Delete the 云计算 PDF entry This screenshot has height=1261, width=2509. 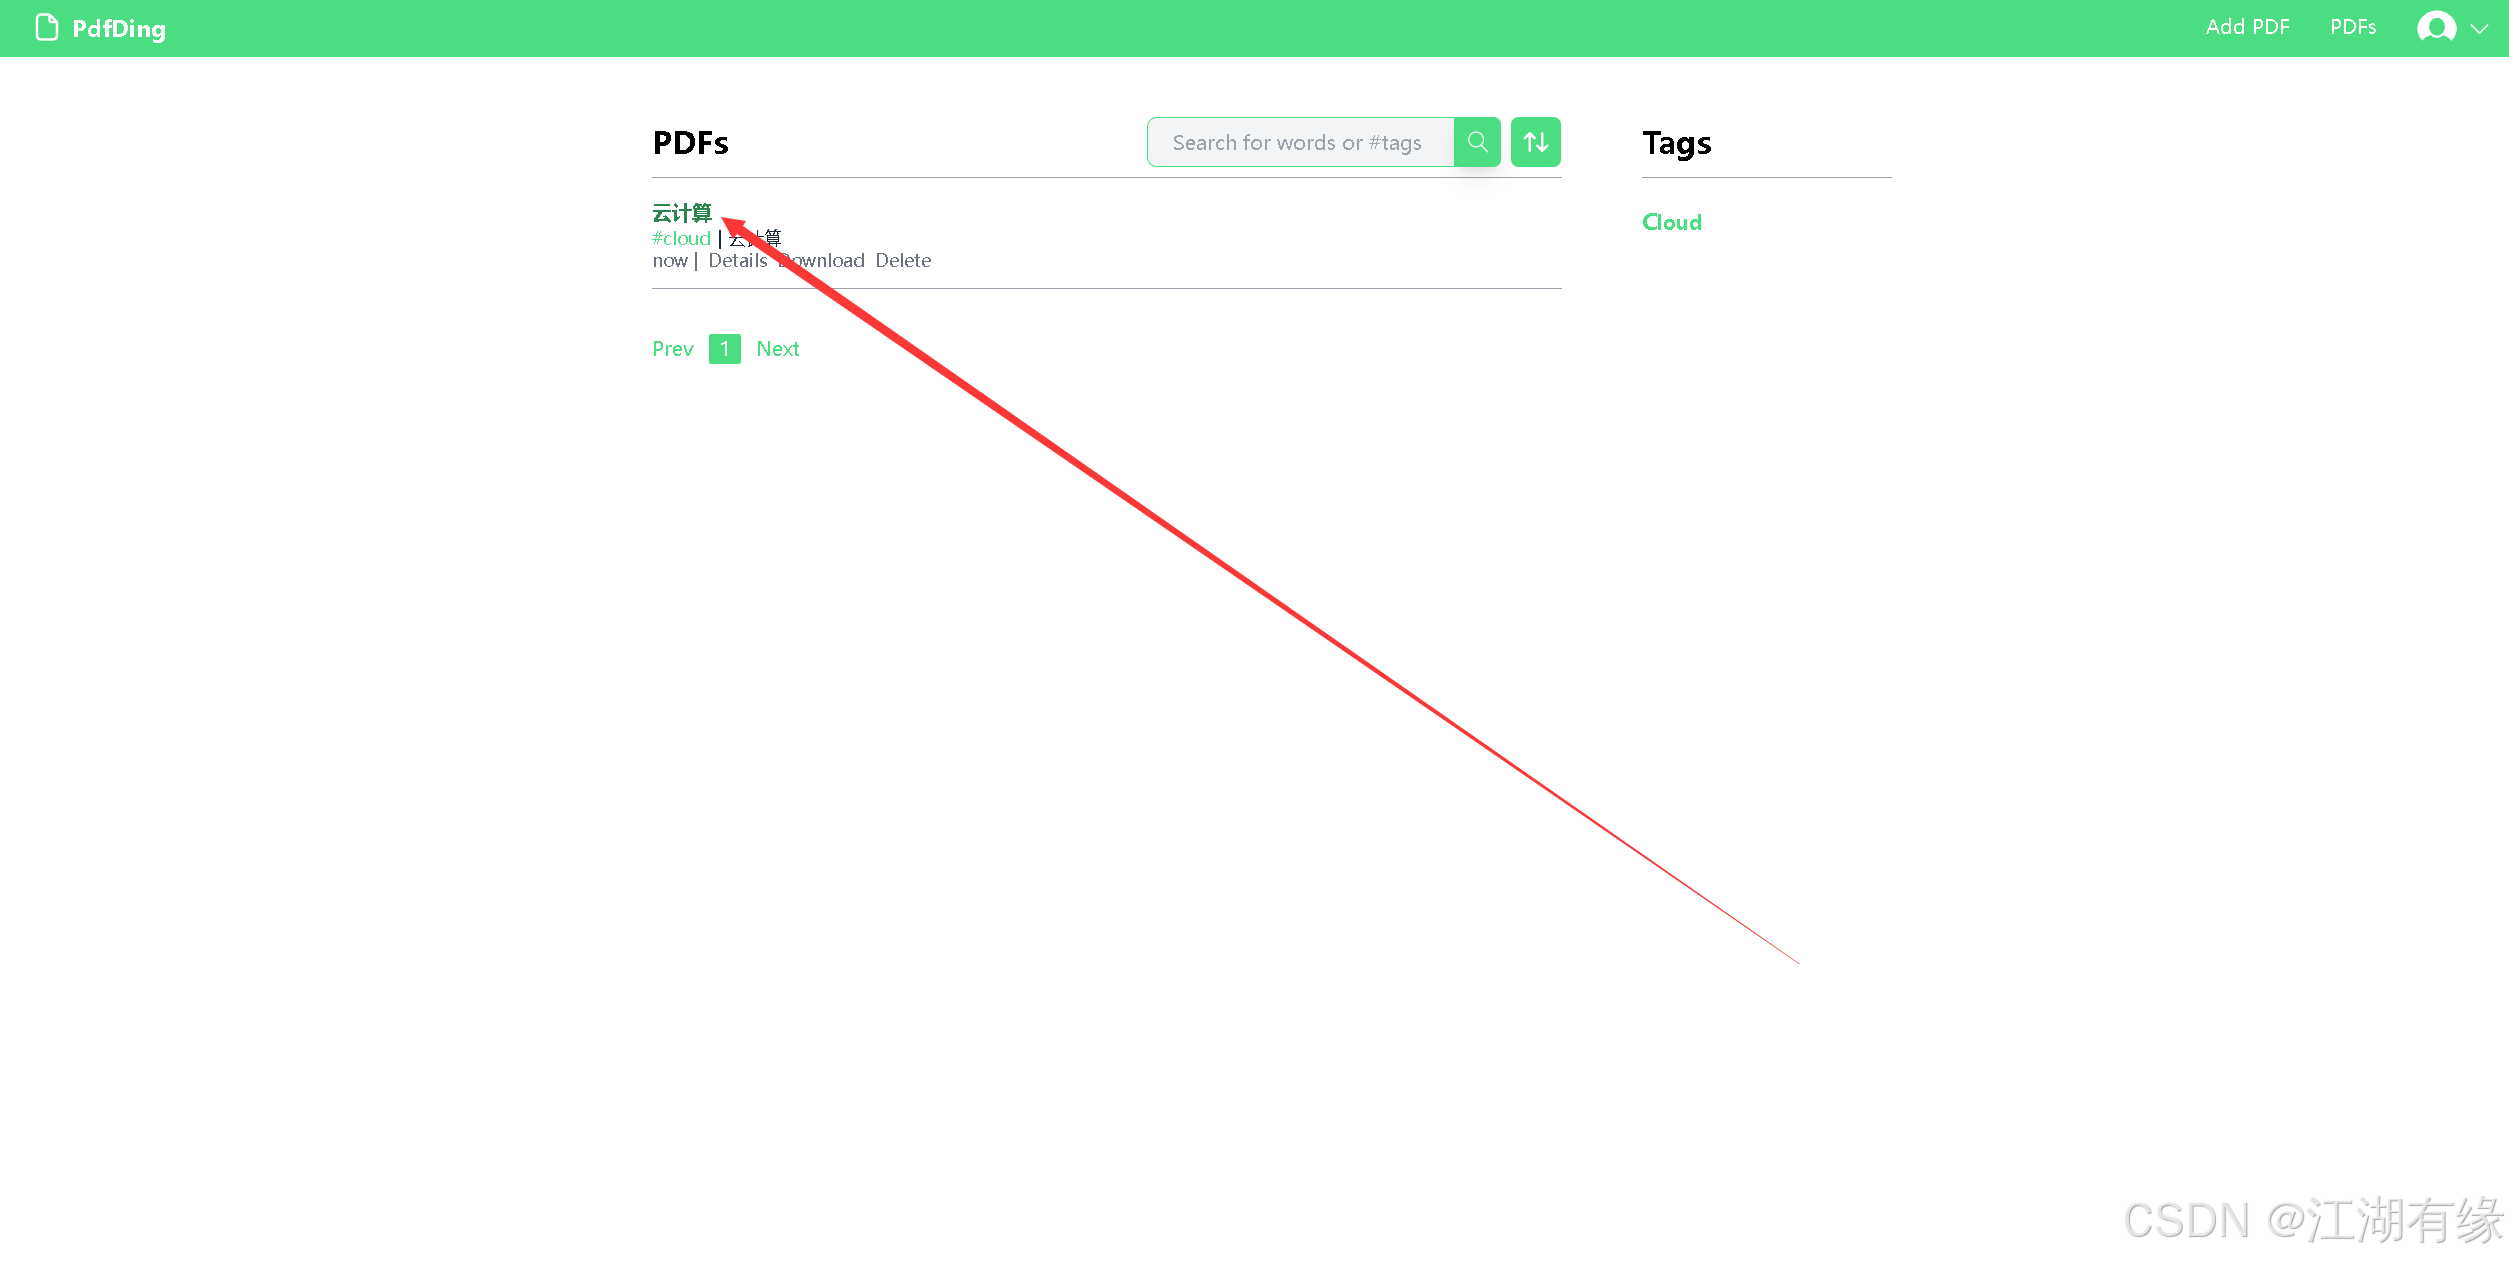pyautogui.click(x=903, y=260)
